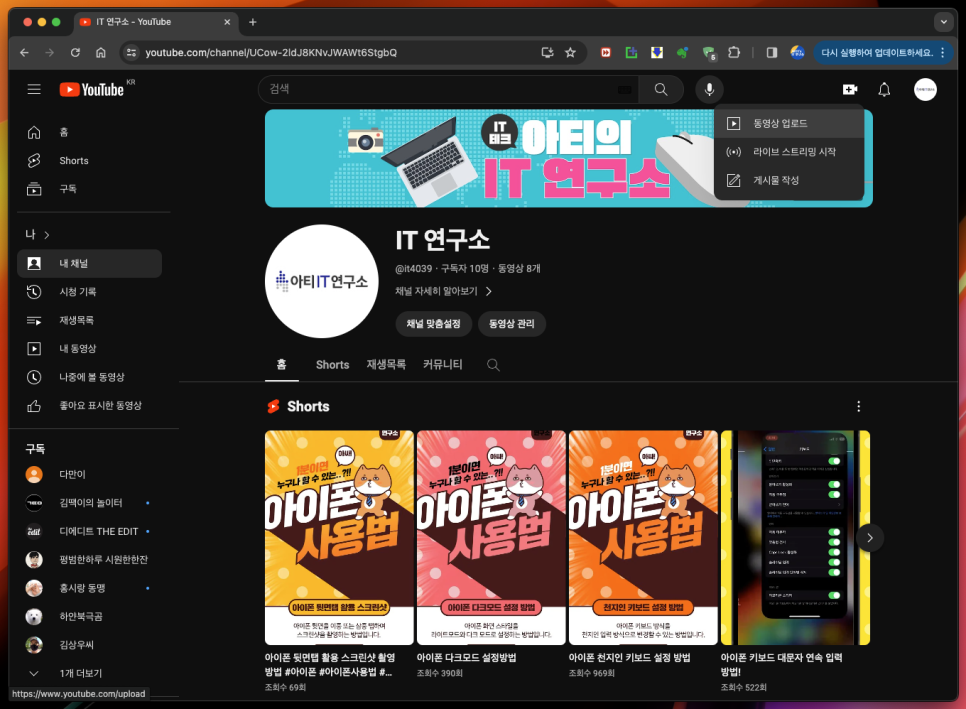Click the '동영상 관리' button
This screenshot has width=966, height=709.
[x=511, y=323]
